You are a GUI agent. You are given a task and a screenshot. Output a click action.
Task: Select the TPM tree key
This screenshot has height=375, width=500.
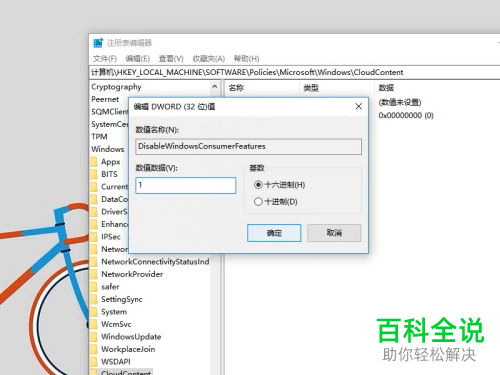[99, 137]
